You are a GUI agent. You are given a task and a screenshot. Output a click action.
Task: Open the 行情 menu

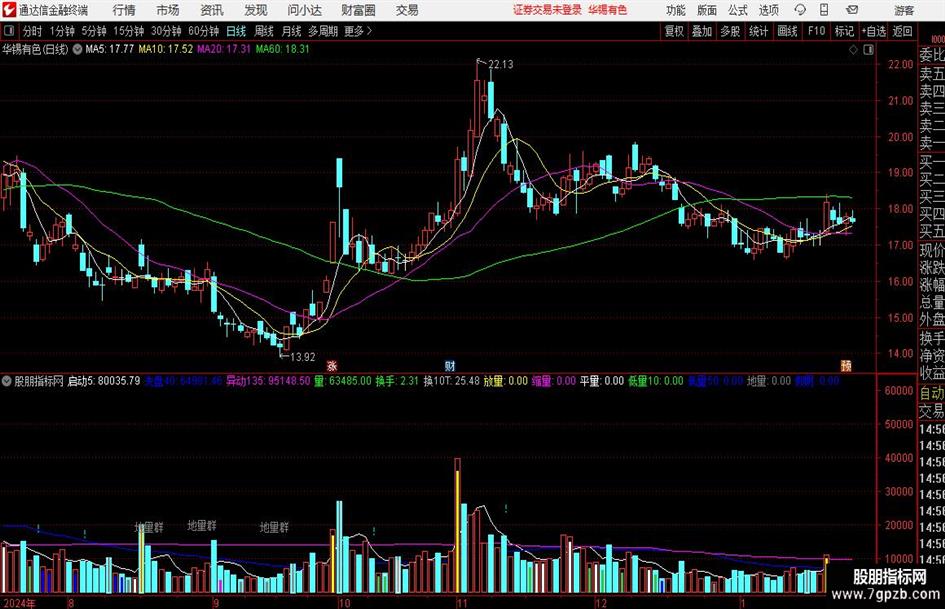coord(124,10)
